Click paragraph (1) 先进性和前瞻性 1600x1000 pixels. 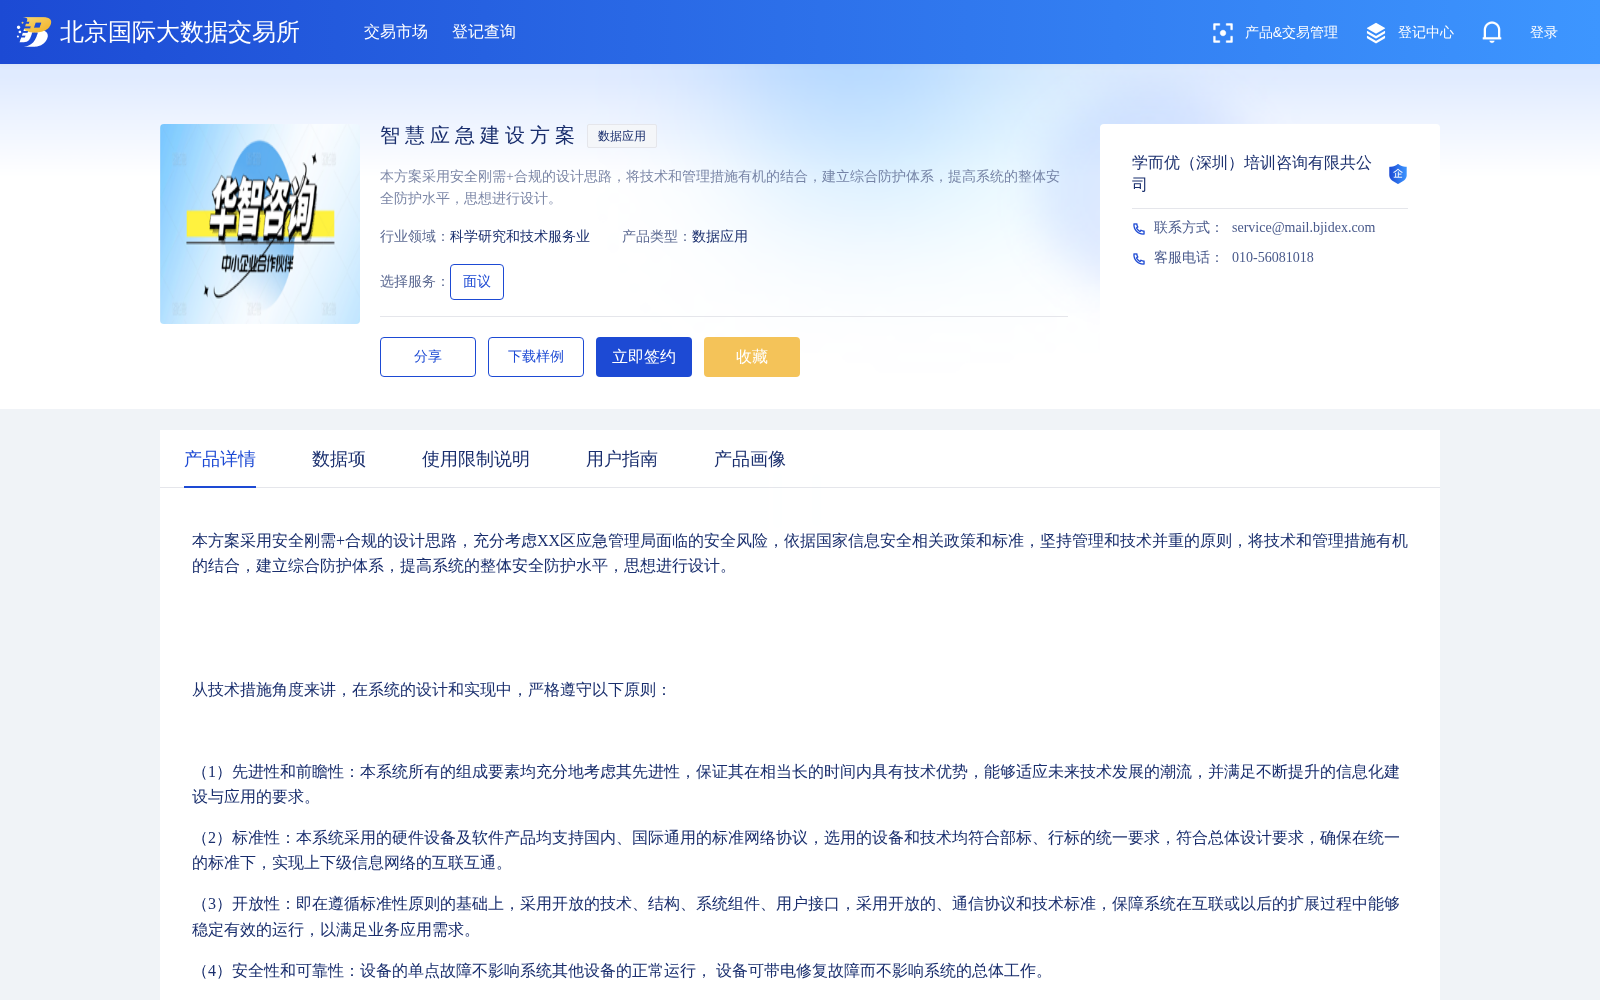[x=796, y=784]
